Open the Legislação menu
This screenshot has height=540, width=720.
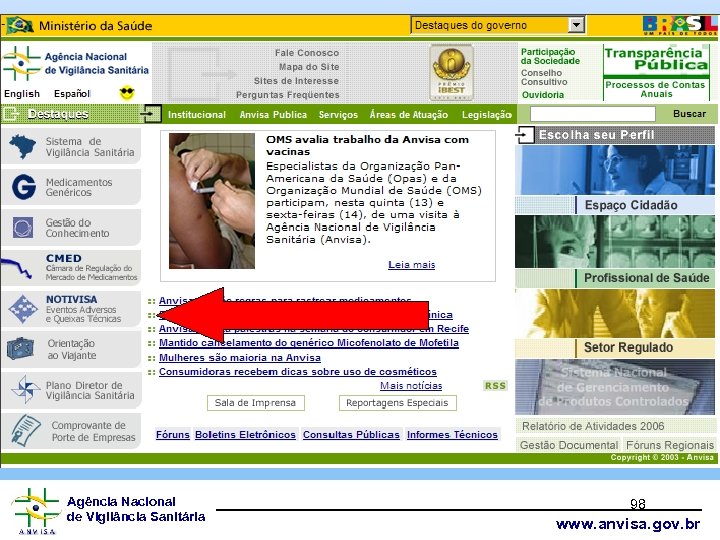coord(487,115)
